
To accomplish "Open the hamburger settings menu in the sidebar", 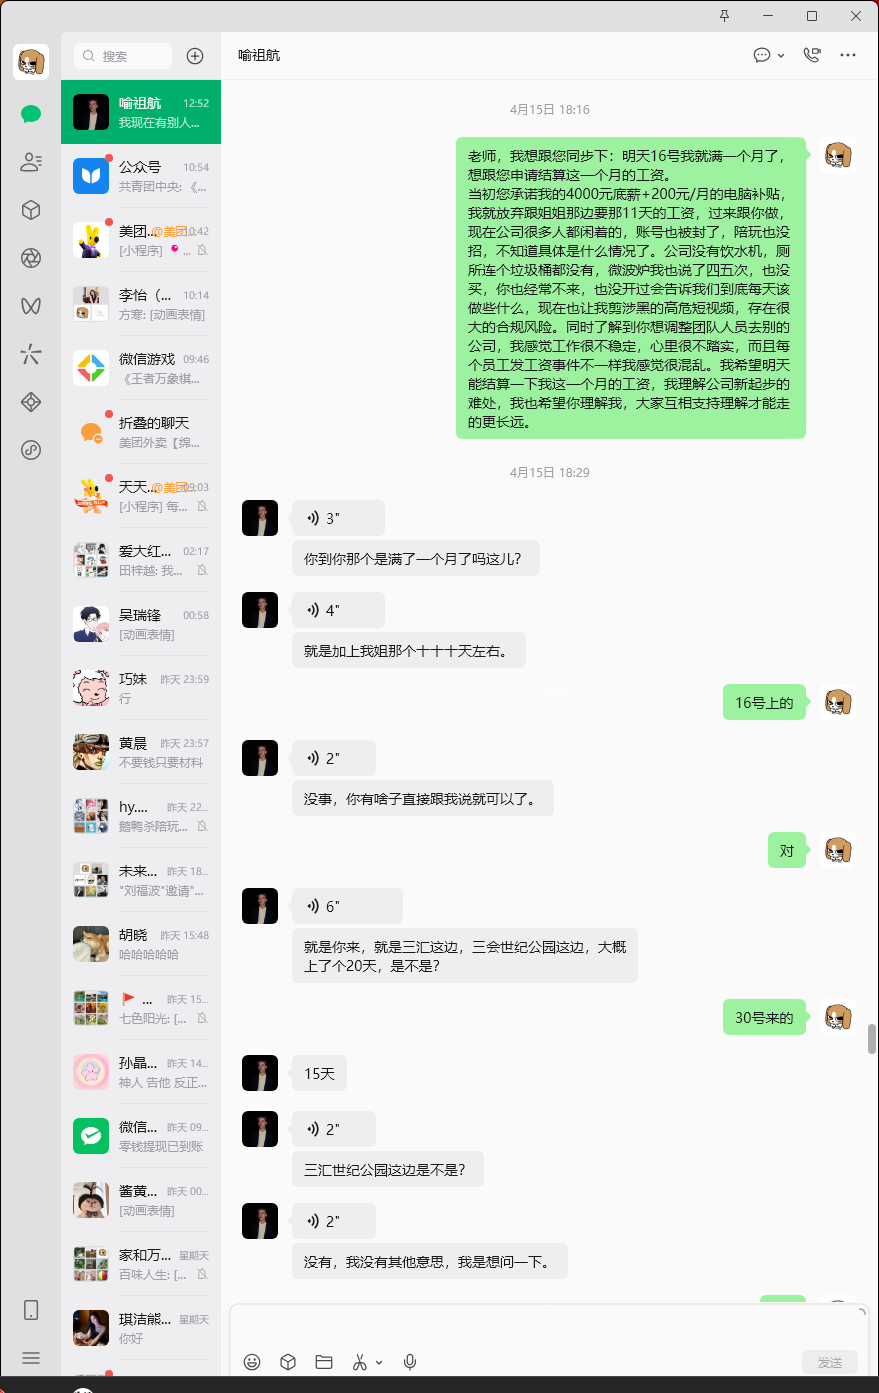I will coord(31,1358).
